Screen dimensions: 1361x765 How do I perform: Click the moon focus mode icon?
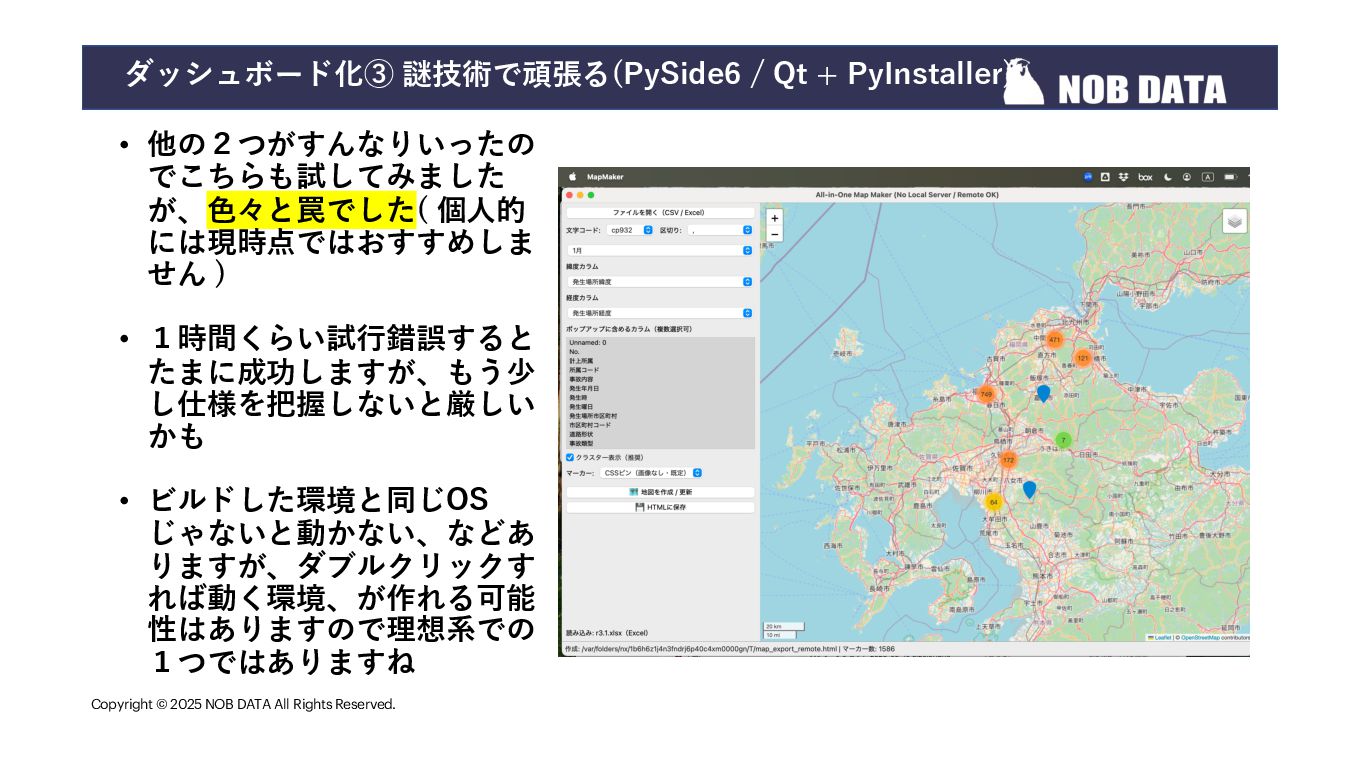point(1167,177)
